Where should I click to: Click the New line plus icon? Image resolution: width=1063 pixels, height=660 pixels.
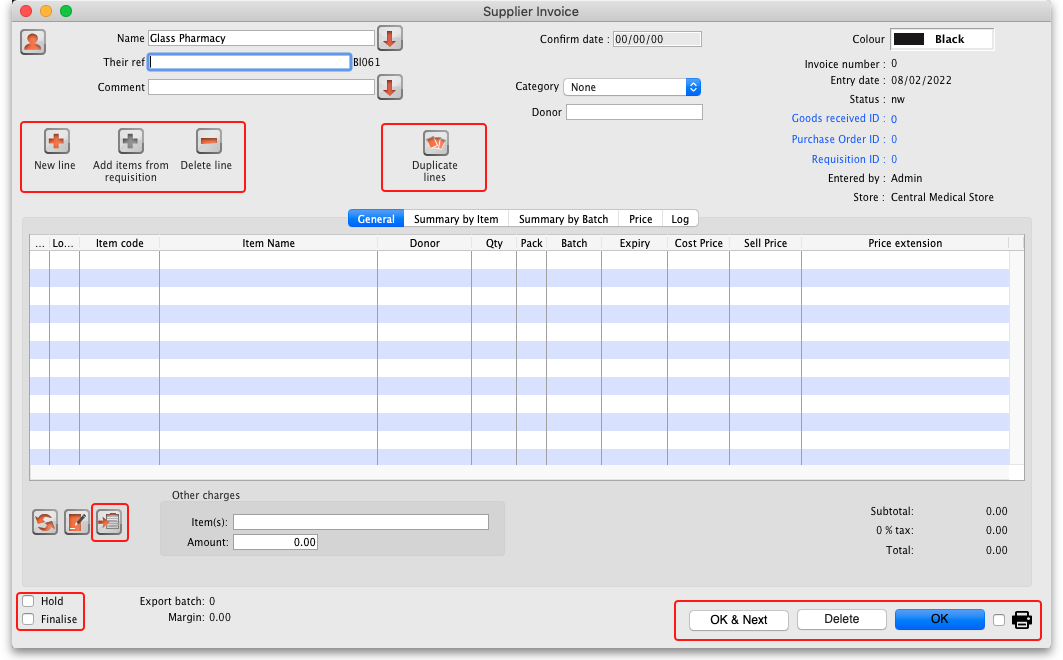tap(57, 142)
